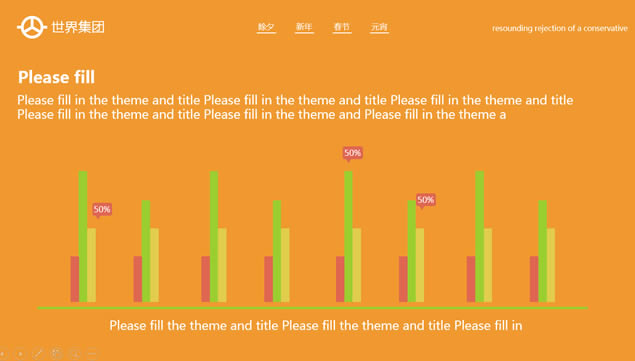Open the 除夕 navigation link
This screenshot has width=635, height=361.
[x=266, y=27]
